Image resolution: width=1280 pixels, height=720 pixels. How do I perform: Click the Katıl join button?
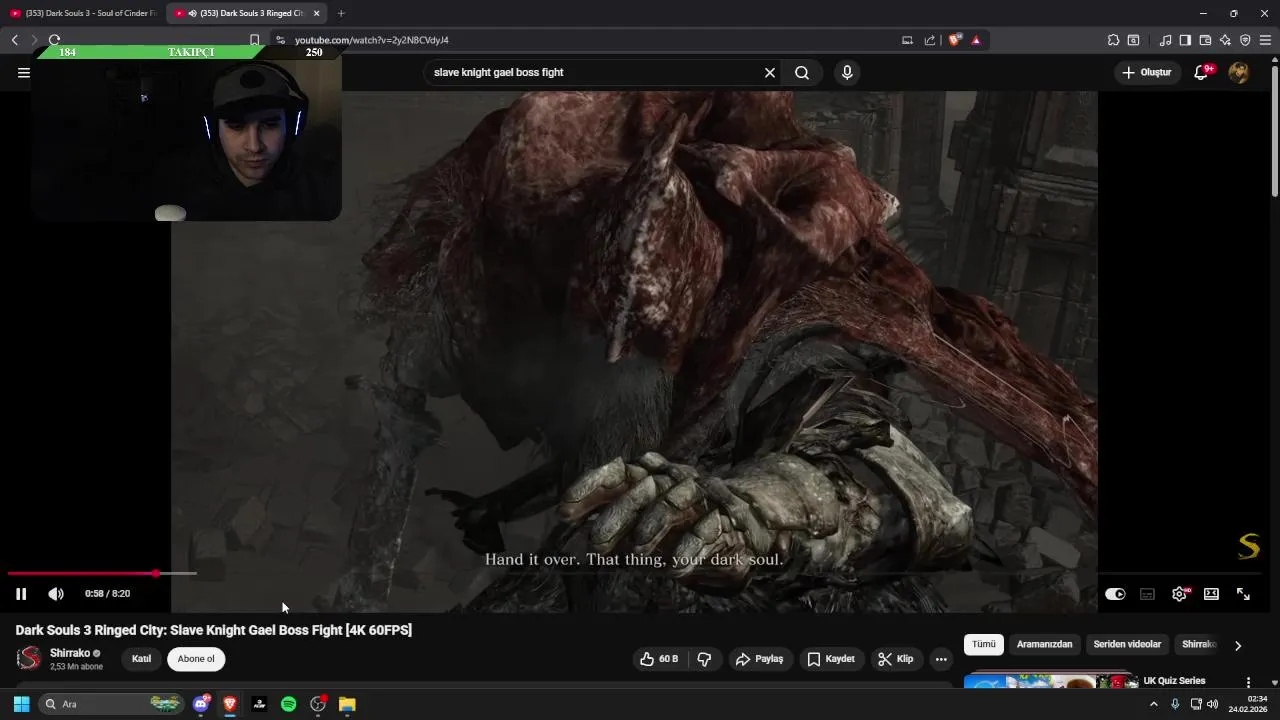[141, 659]
